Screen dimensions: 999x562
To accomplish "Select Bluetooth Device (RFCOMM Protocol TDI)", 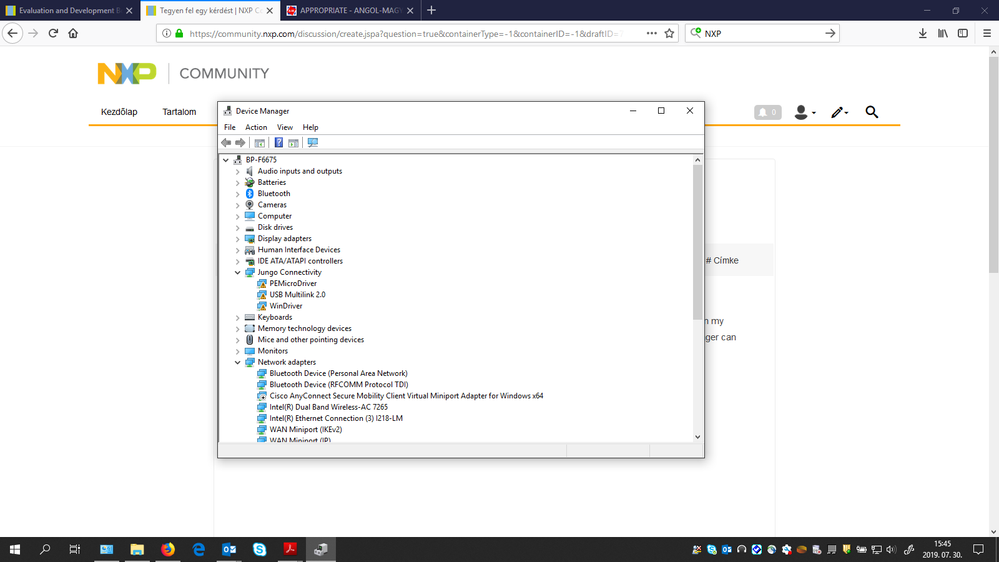I will [x=338, y=384].
